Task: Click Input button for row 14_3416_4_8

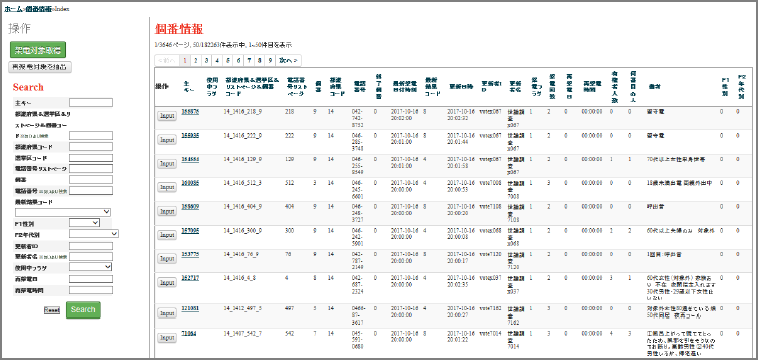Action: (167, 282)
